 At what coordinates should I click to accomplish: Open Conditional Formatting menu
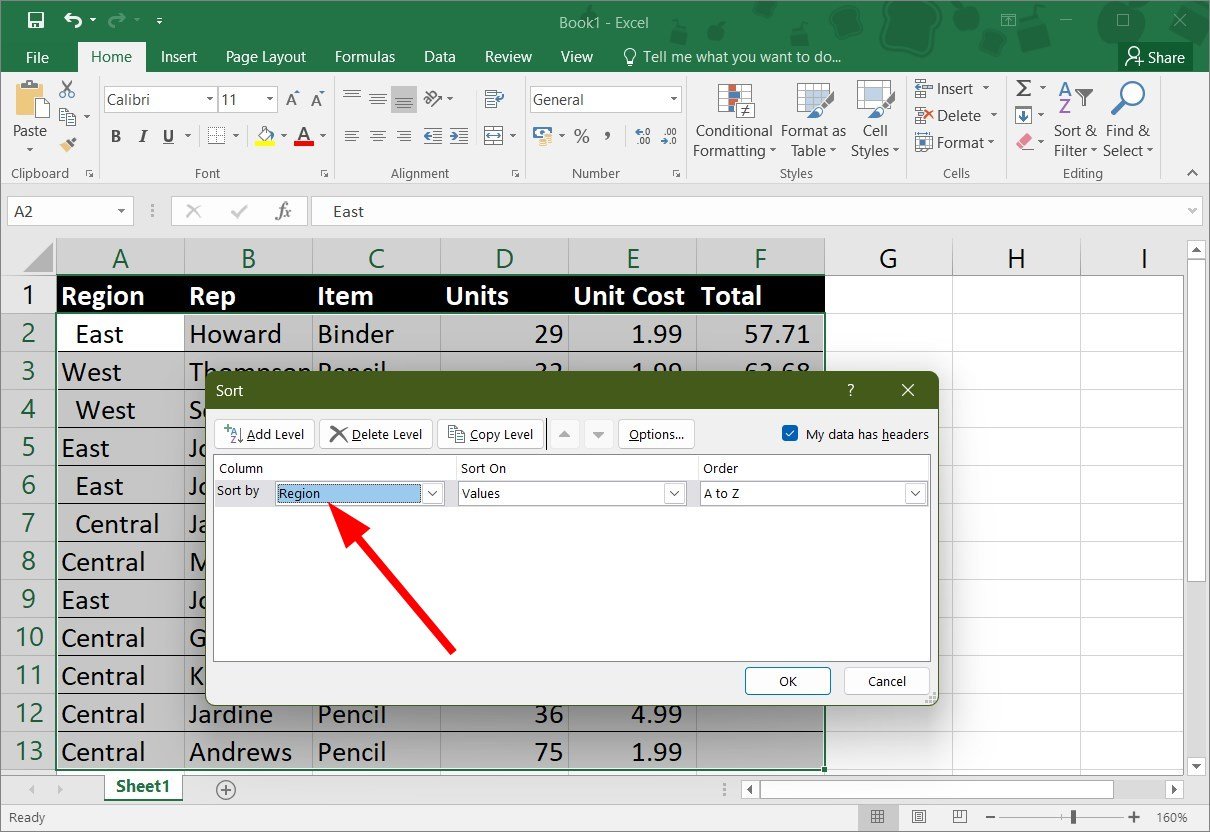pyautogui.click(x=734, y=120)
